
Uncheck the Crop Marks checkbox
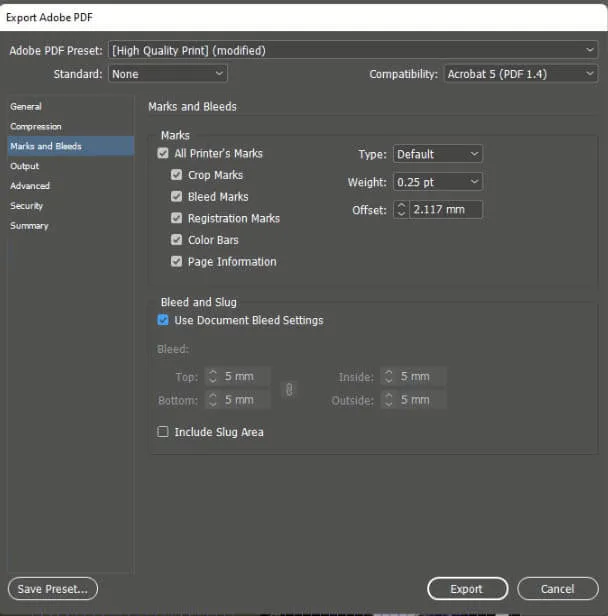tap(177, 175)
